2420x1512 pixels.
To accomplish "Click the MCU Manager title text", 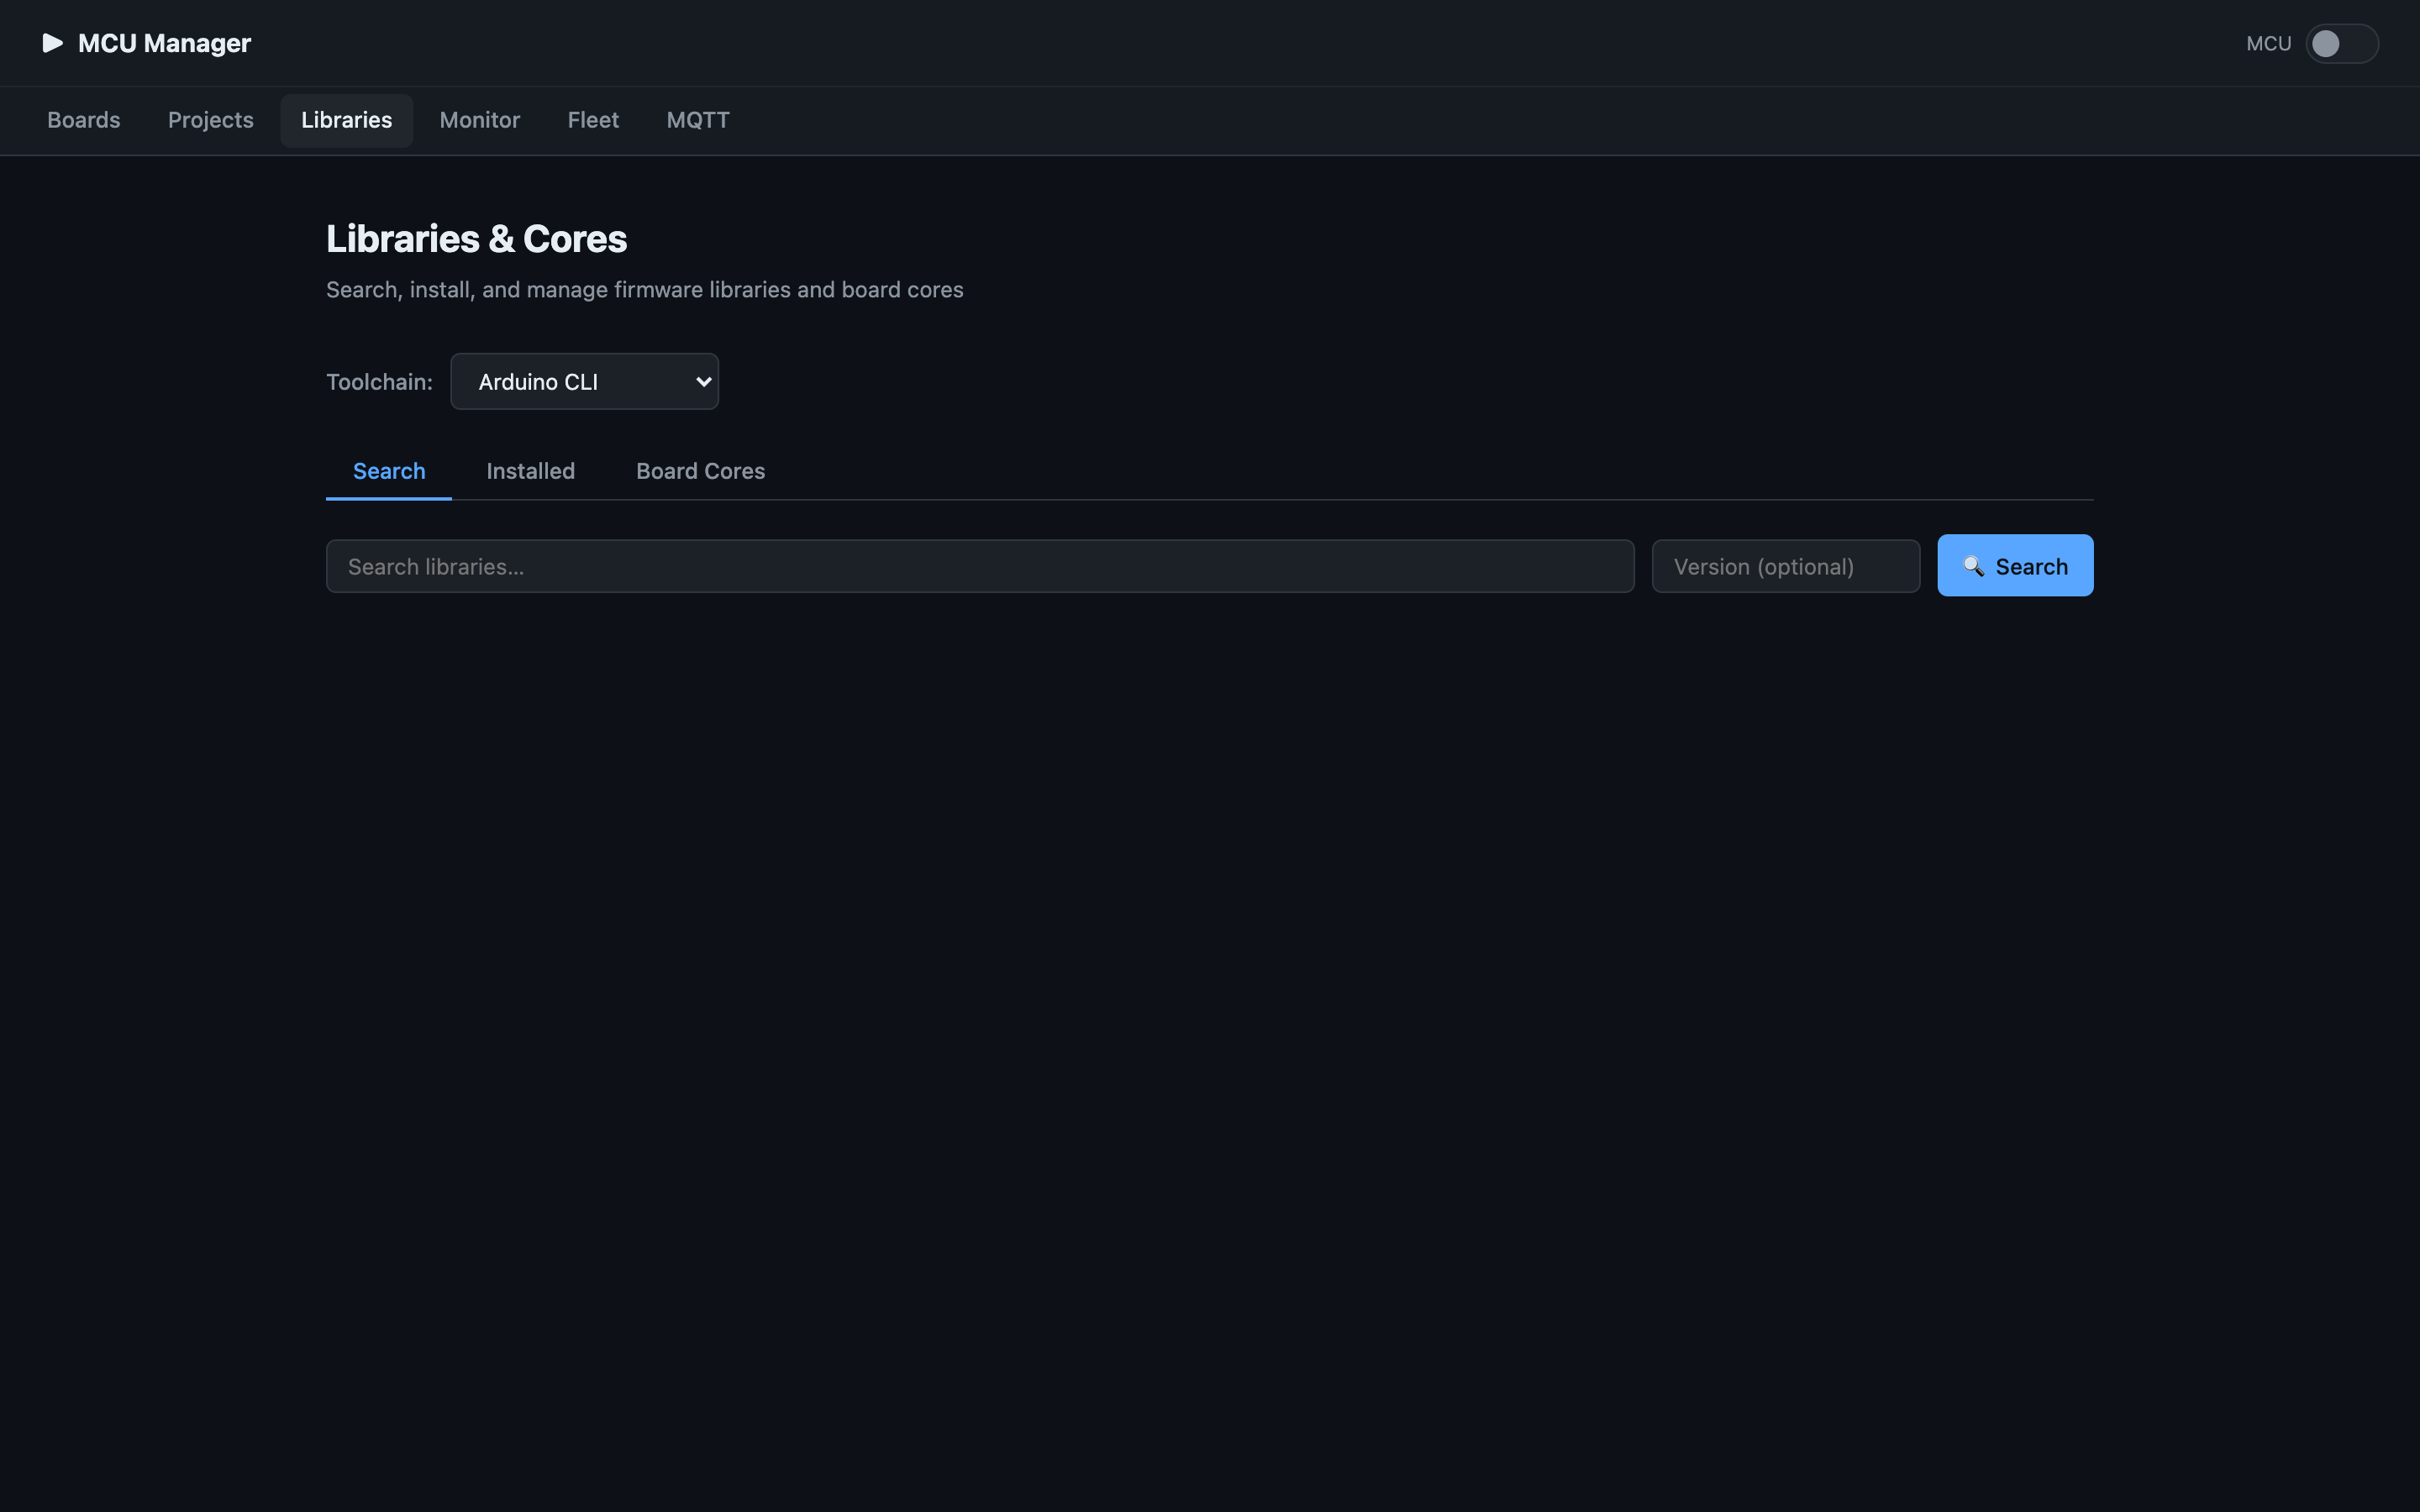I will point(164,43).
